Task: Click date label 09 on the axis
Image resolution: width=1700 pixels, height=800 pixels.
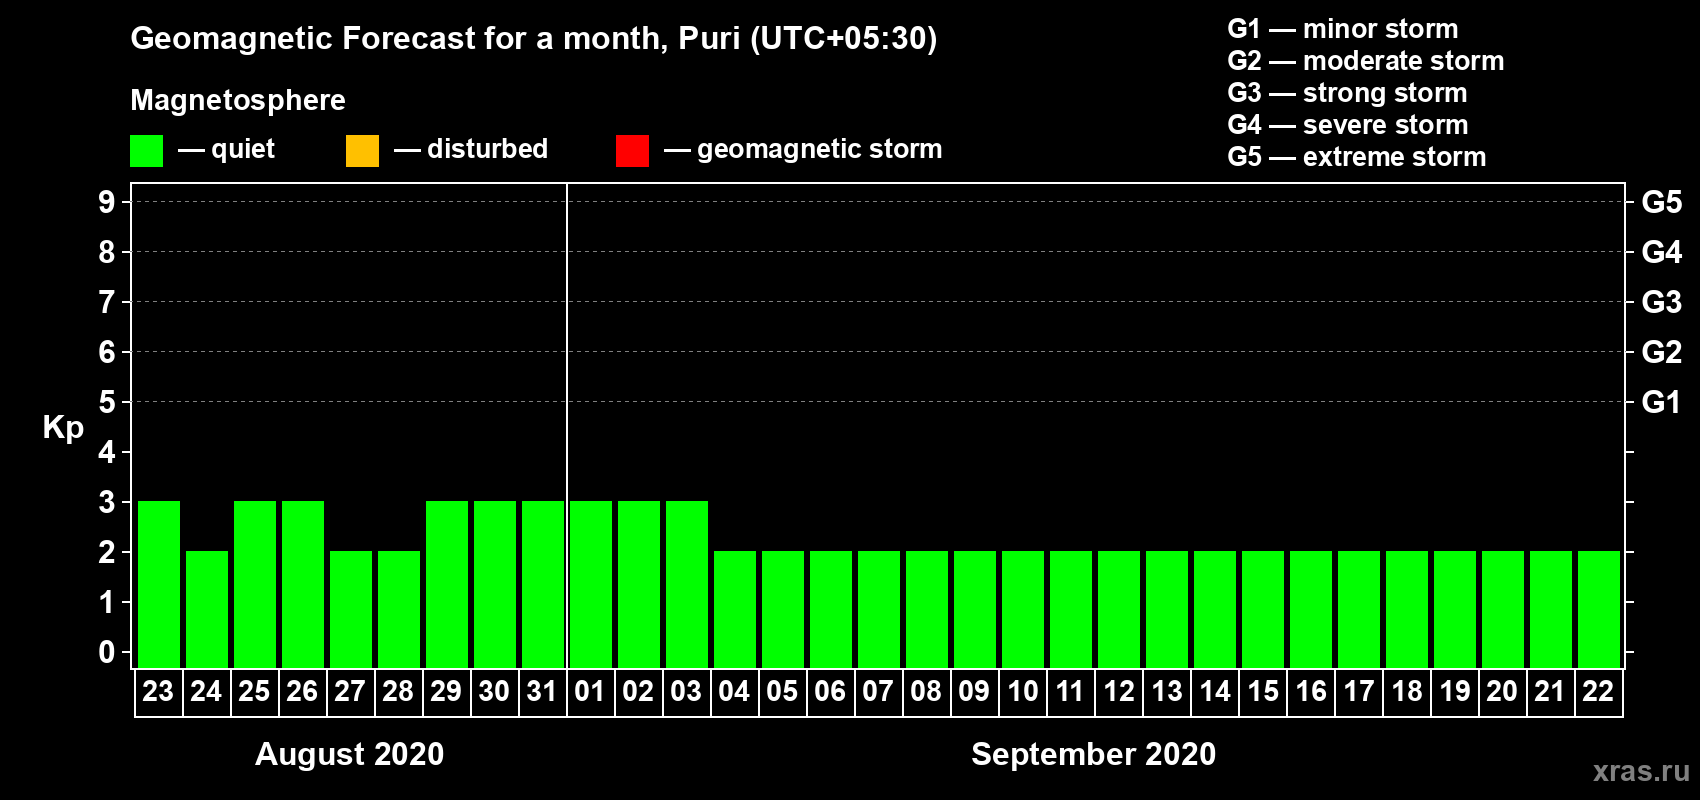Action: click(974, 692)
